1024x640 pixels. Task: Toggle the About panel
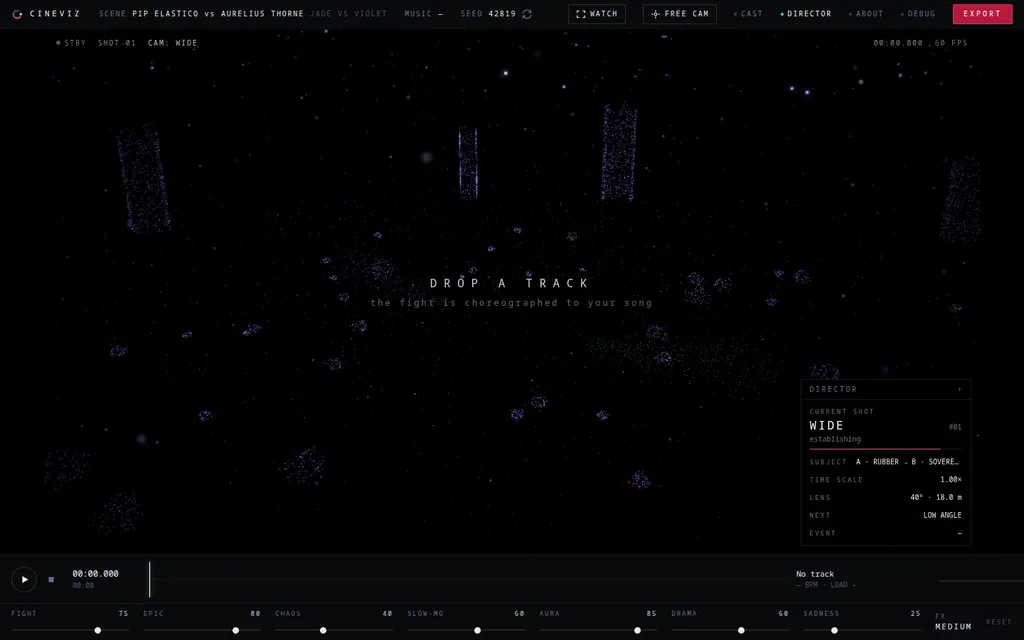866,14
